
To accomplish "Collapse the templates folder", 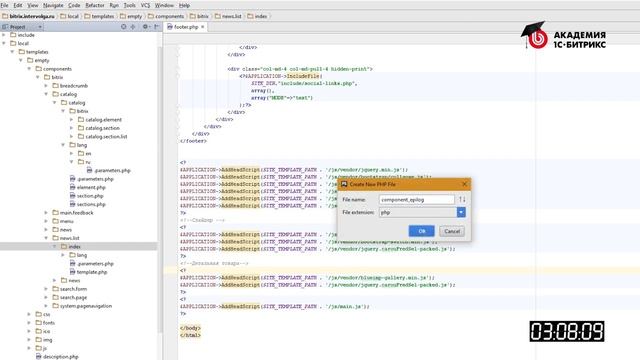I will (x=13, y=52).
